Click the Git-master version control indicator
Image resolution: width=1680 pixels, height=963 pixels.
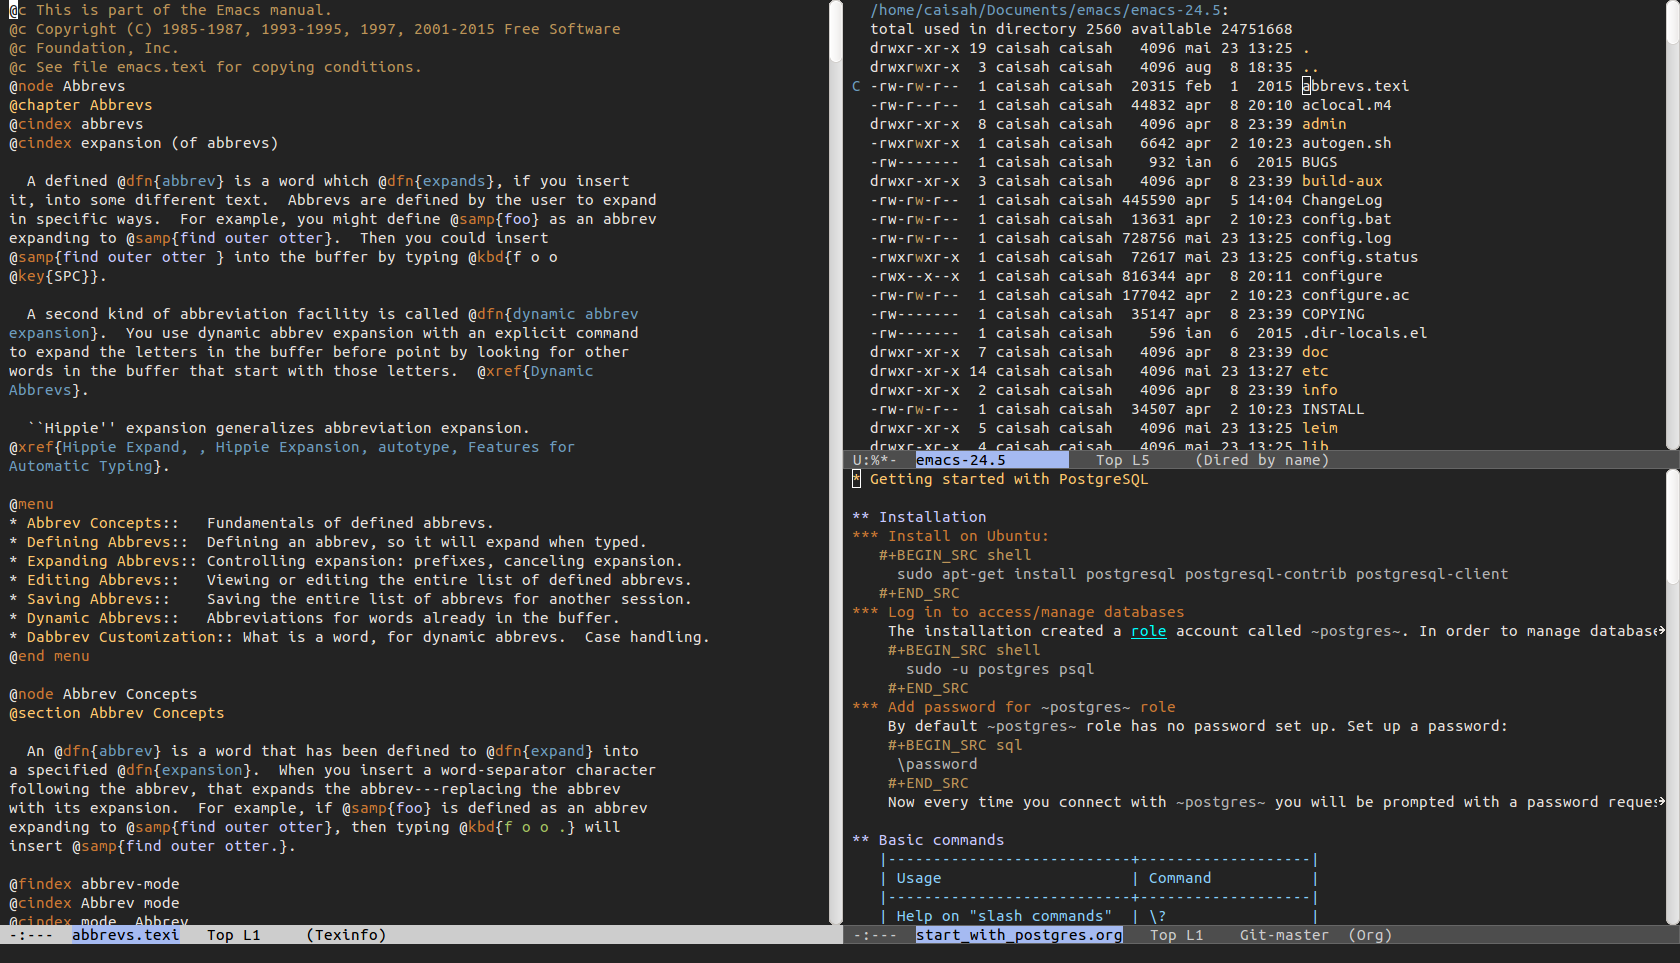1284,935
